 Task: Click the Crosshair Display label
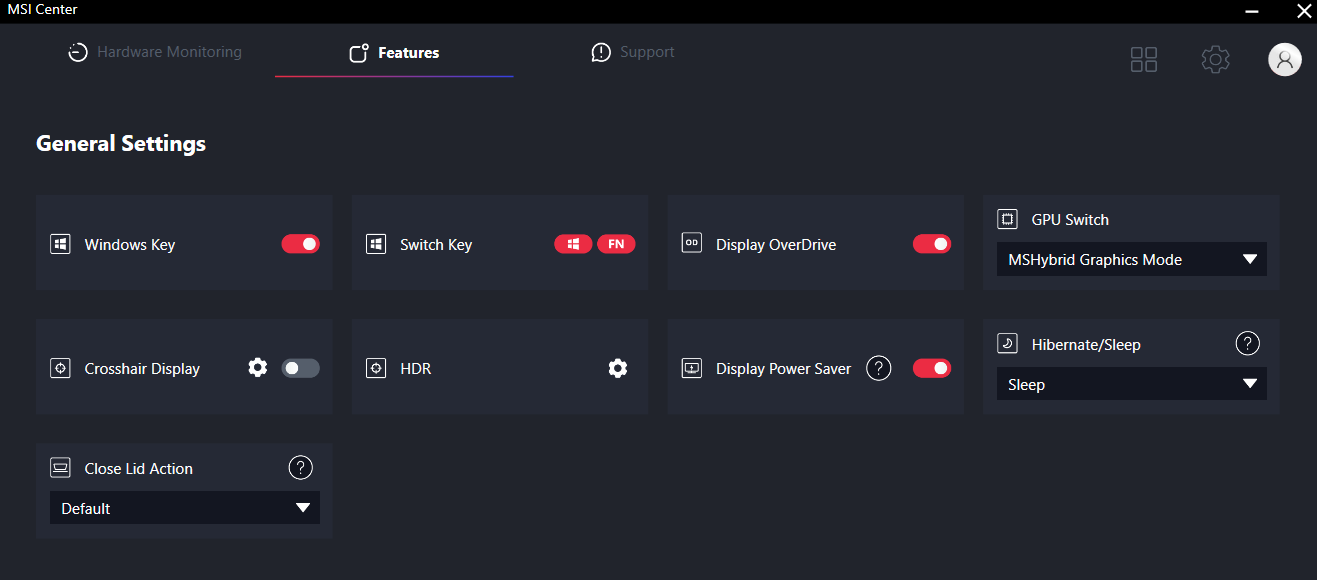point(142,368)
